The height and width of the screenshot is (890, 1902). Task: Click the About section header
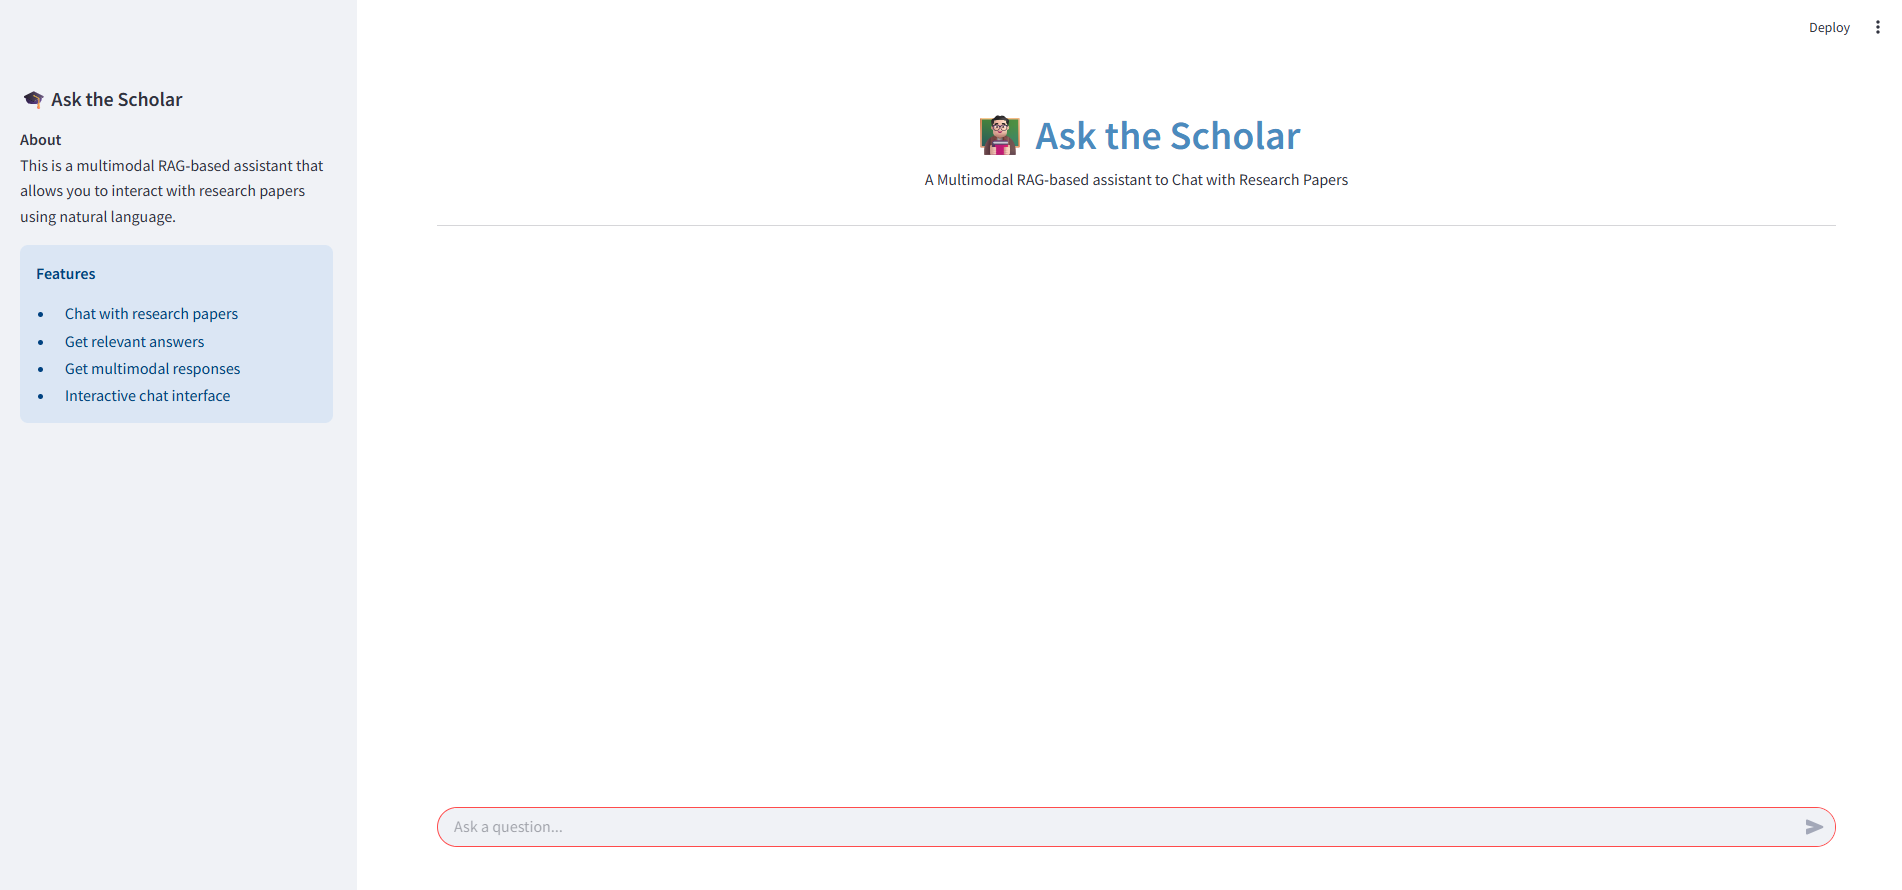[x=40, y=139]
